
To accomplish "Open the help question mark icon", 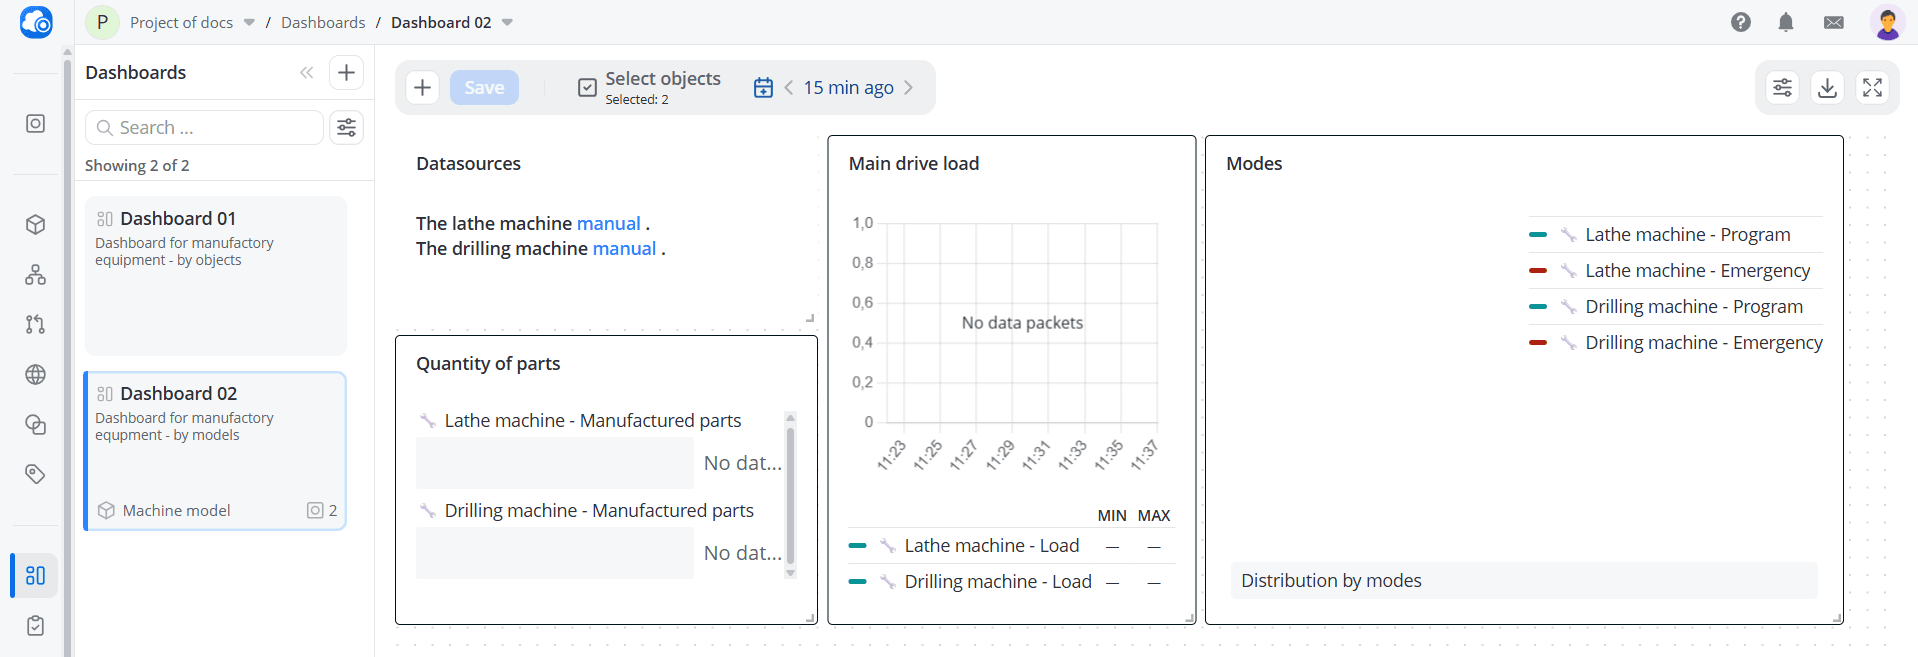I will pyautogui.click(x=1741, y=22).
